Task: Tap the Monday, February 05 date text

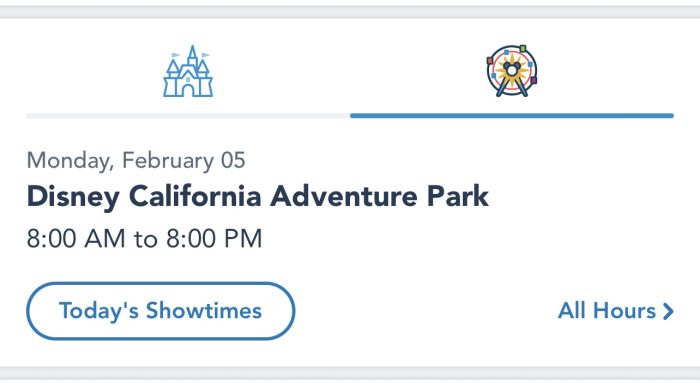Action: pyautogui.click(x=136, y=161)
